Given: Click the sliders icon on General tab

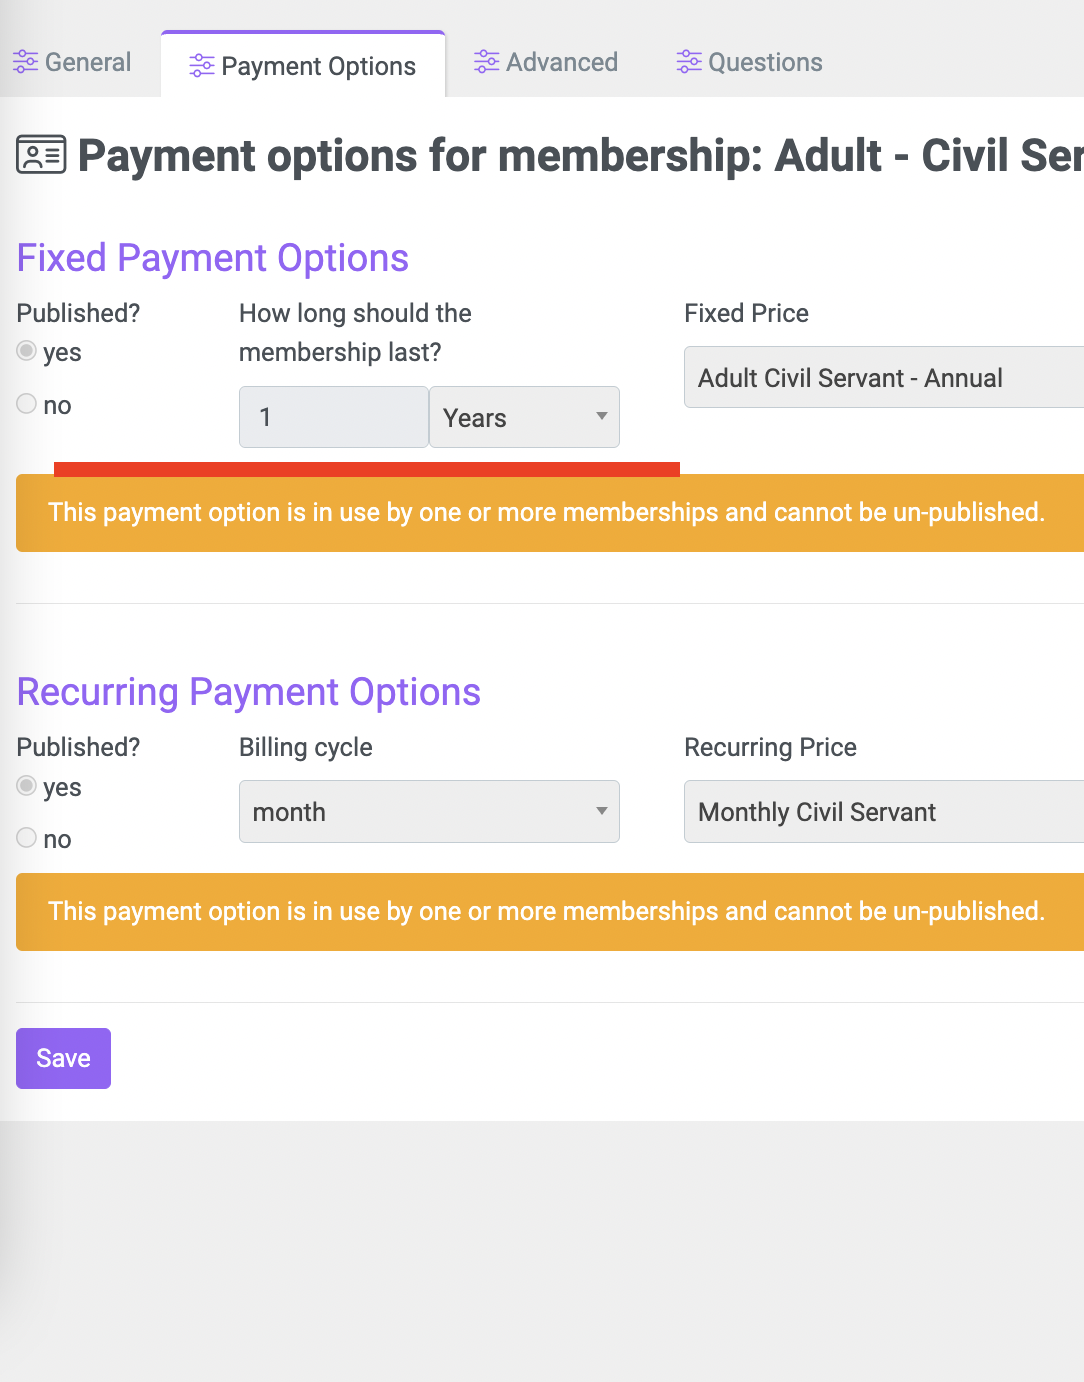Looking at the screenshot, I should coord(25,62).
